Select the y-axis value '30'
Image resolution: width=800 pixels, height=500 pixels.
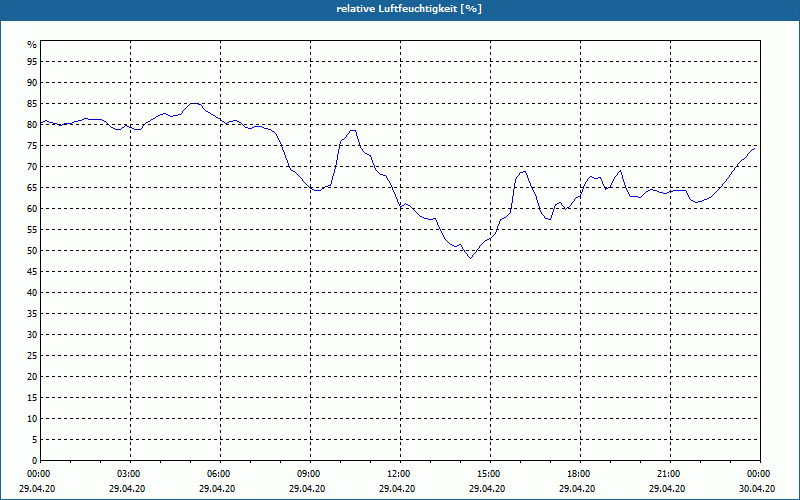click(x=32, y=335)
